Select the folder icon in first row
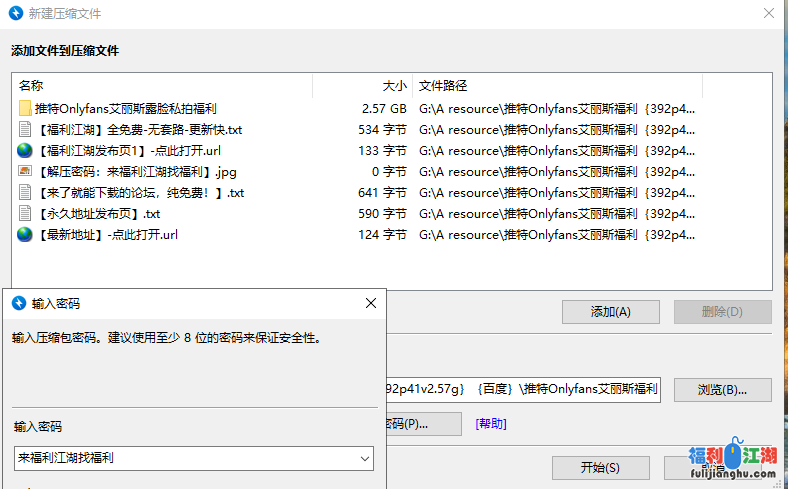The image size is (788, 489). 25,108
